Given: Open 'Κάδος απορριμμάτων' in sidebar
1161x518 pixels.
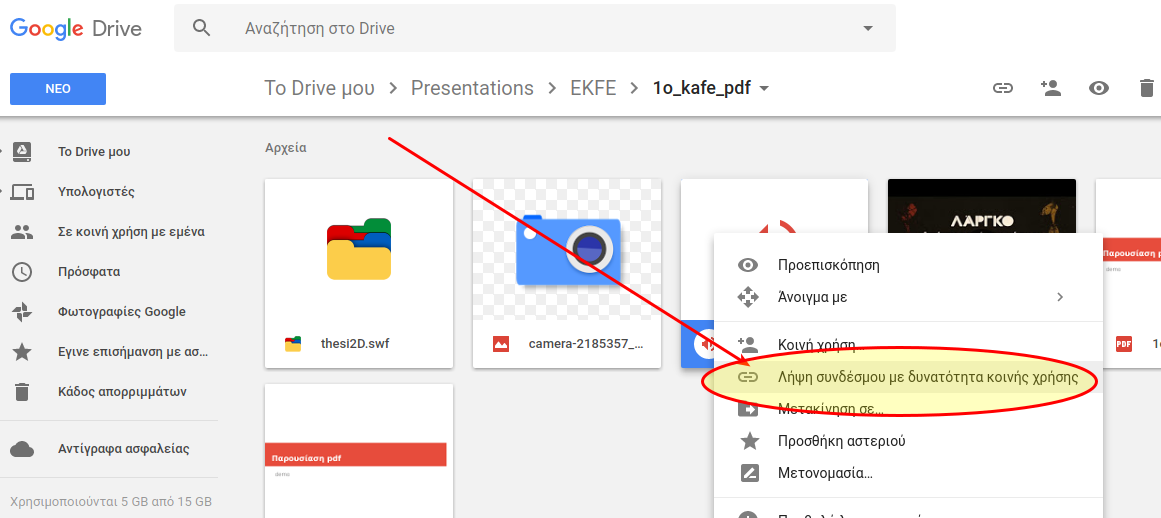Looking at the screenshot, I should tap(122, 391).
